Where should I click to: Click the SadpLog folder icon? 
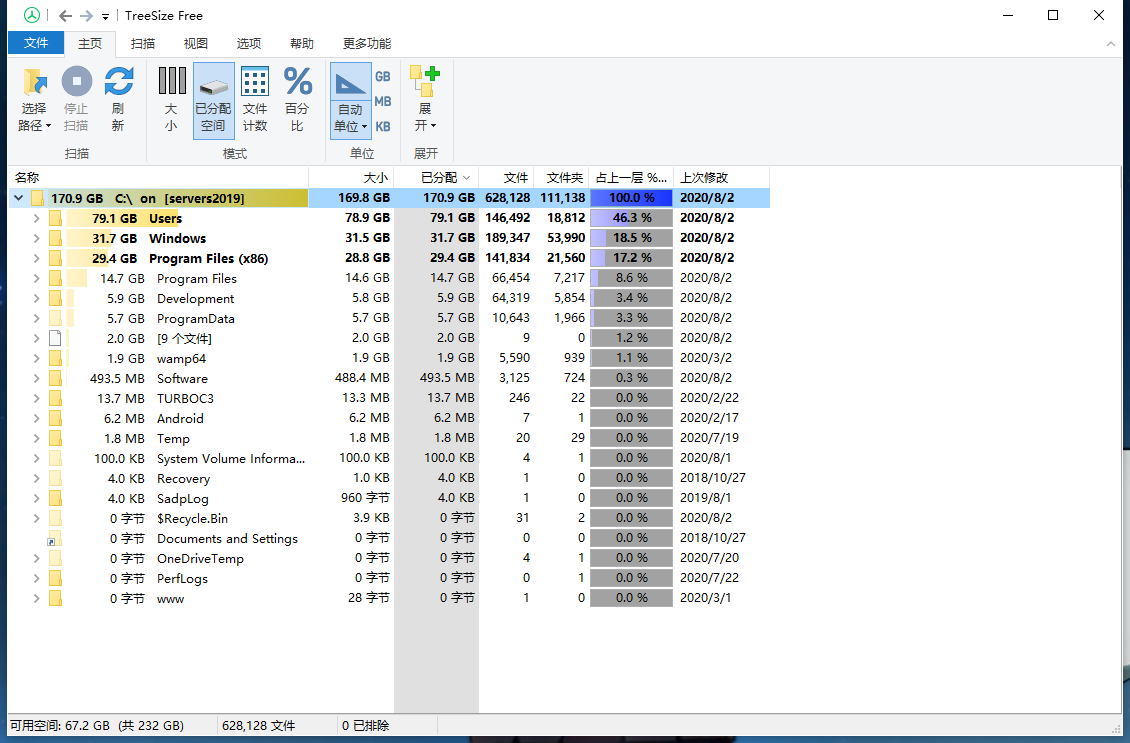pyautogui.click(x=55, y=498)
